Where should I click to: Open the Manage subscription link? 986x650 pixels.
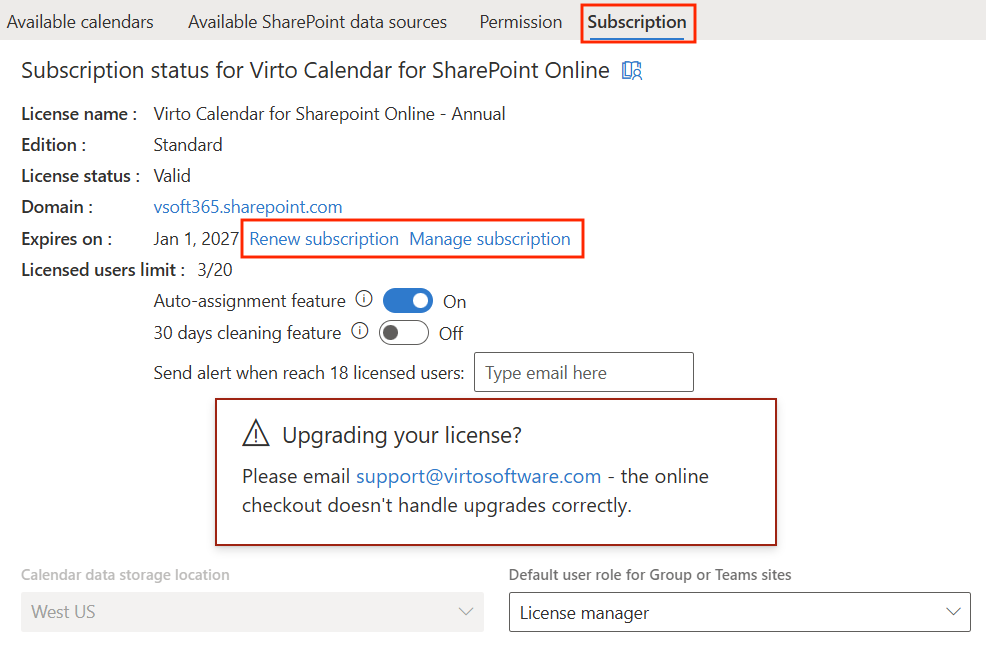tap(490, 239)
